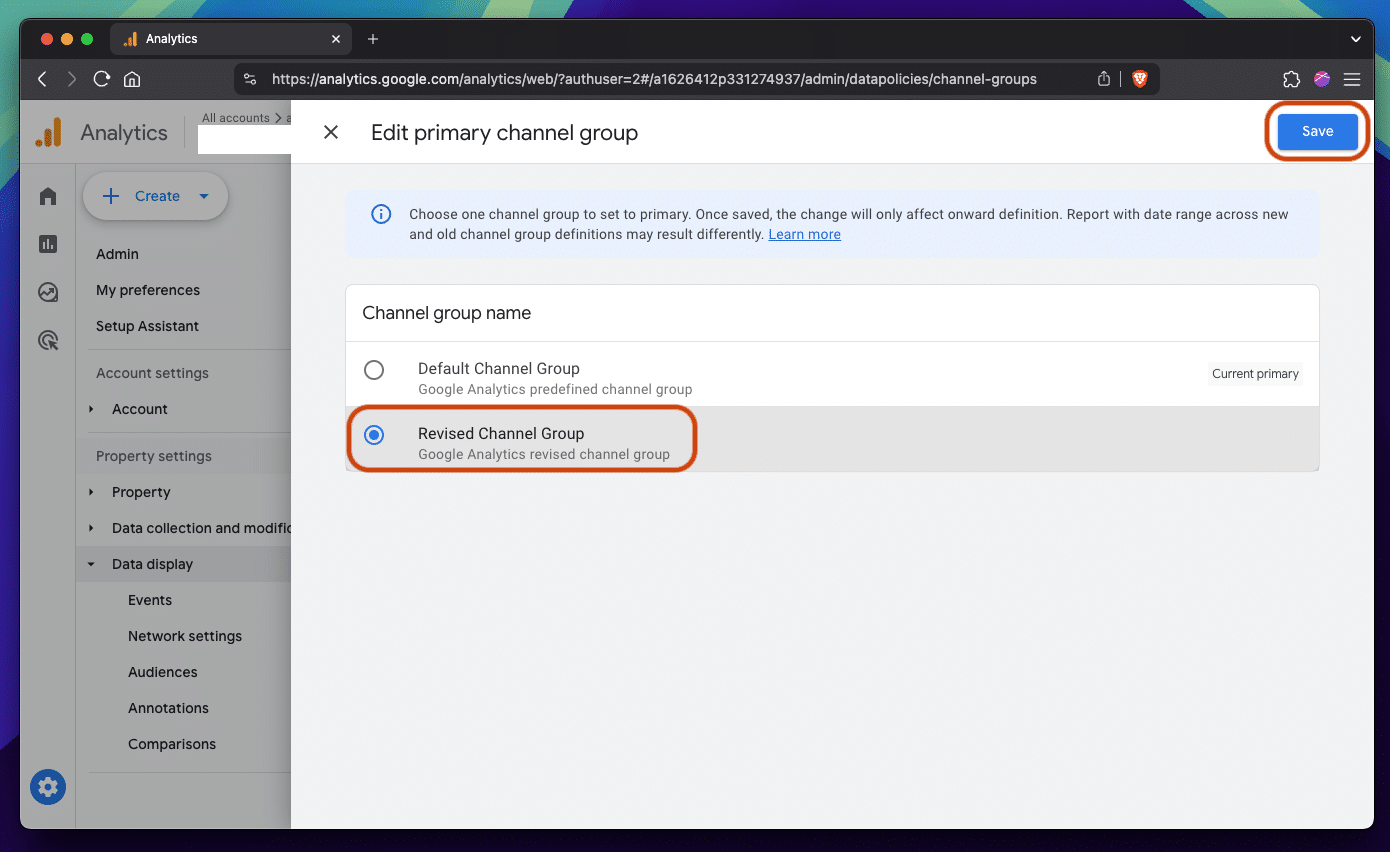
Task: Select the Analytics browser tab
Action: point(230,39)
